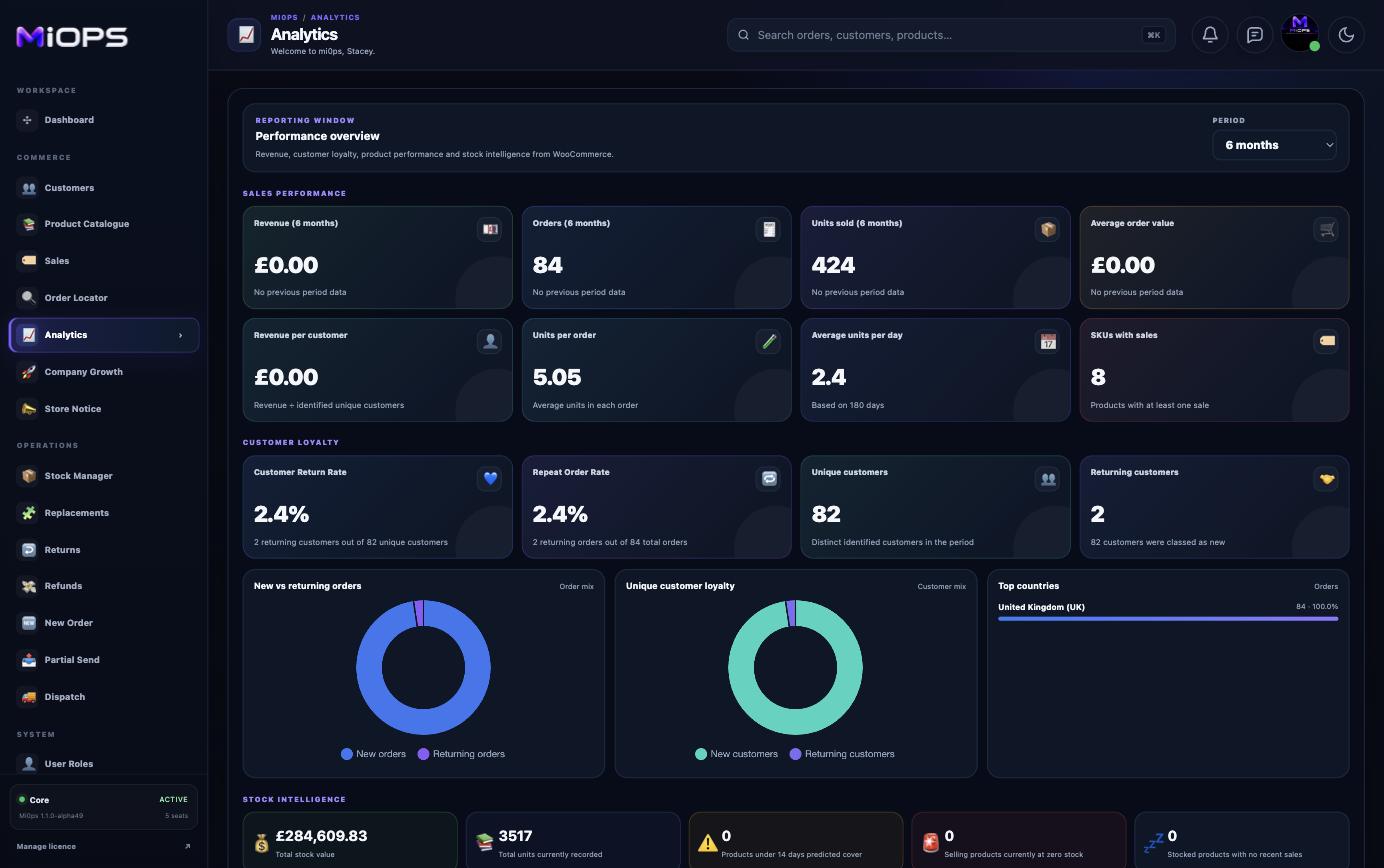Screen dimensions: 1384x868
Task: Toggle Returning customers legend swatch
Action: tap(796, 754)
